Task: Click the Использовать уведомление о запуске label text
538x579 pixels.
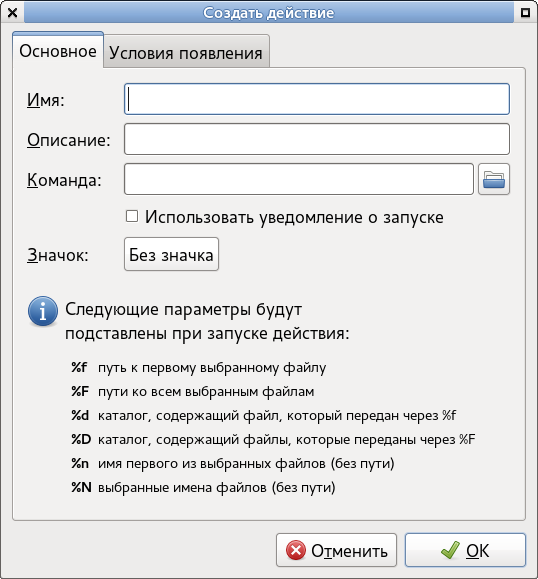Action: click(x=294, y=217)
